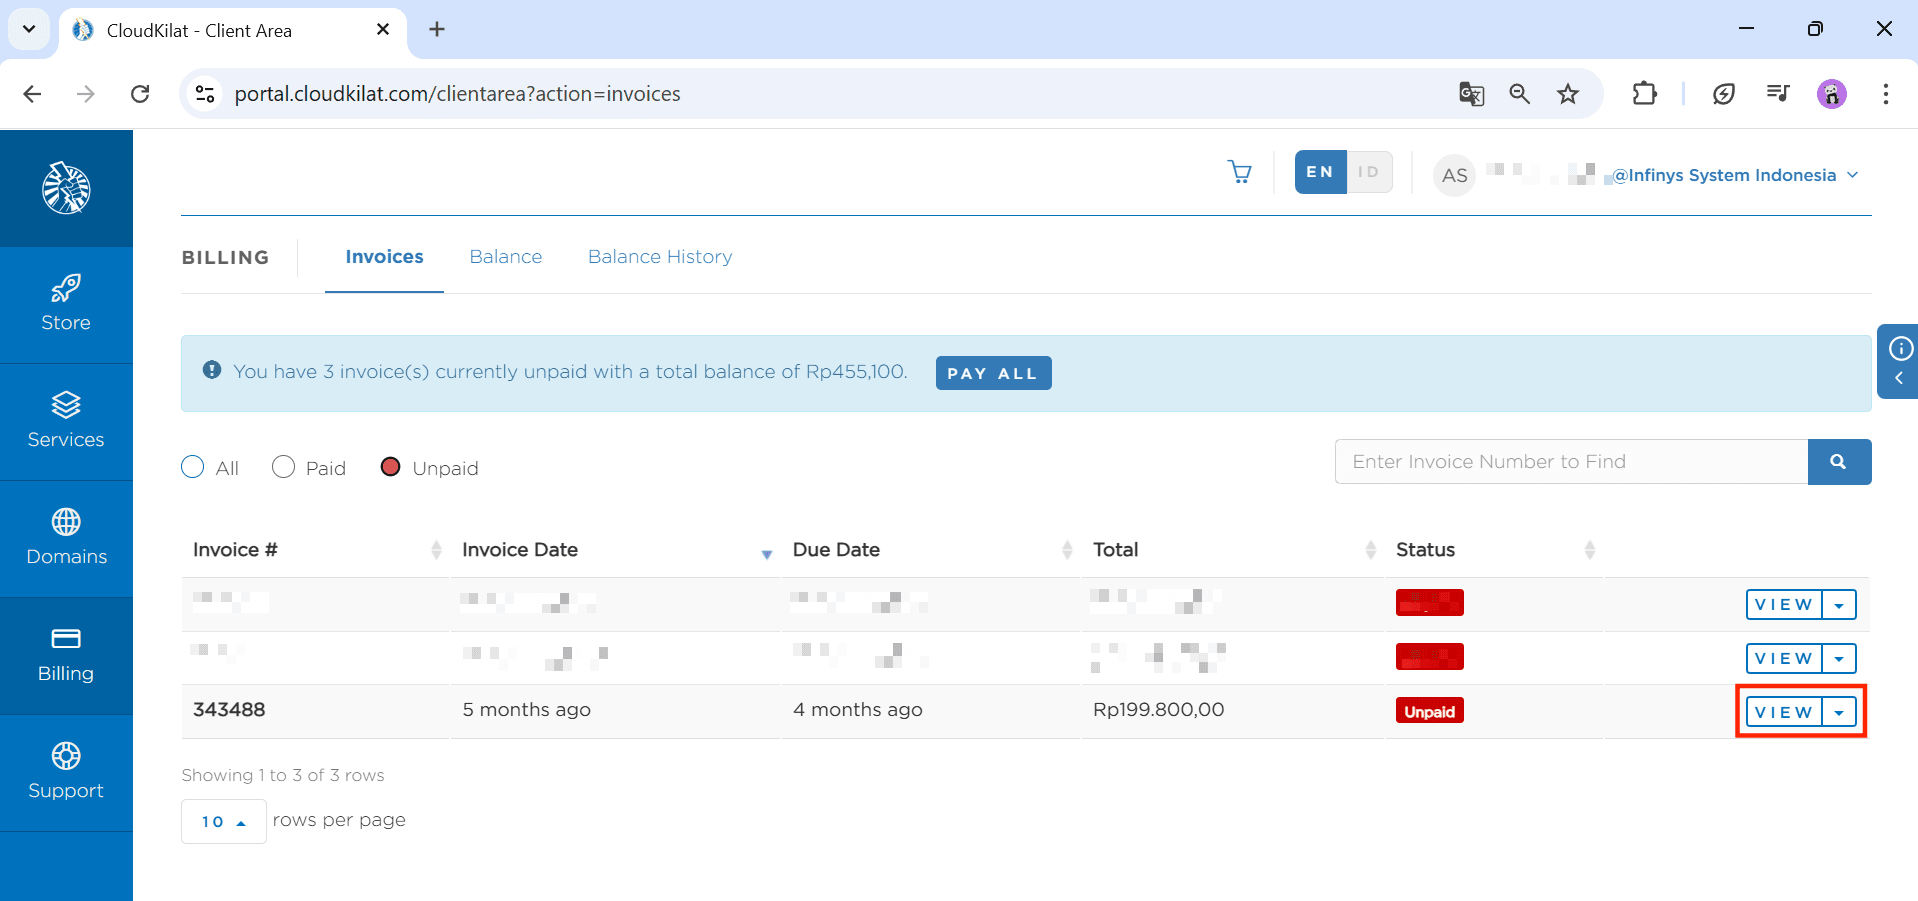Click the CloudKilat logo
Viewport: 1918px width, 901px height.
[66, 188]
